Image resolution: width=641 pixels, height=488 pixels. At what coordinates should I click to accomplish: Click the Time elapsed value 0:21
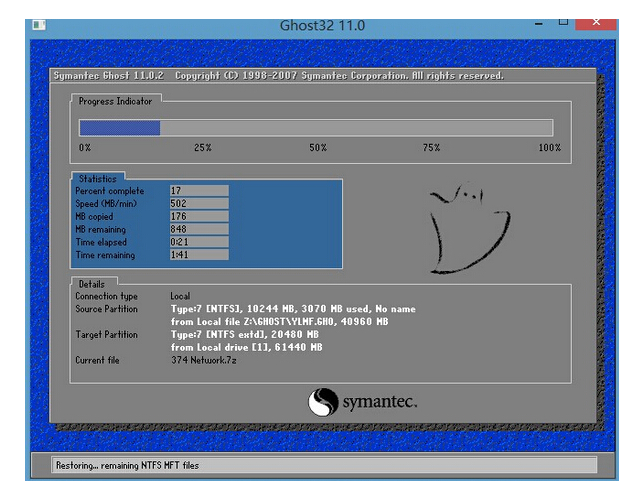pos(199,242)
